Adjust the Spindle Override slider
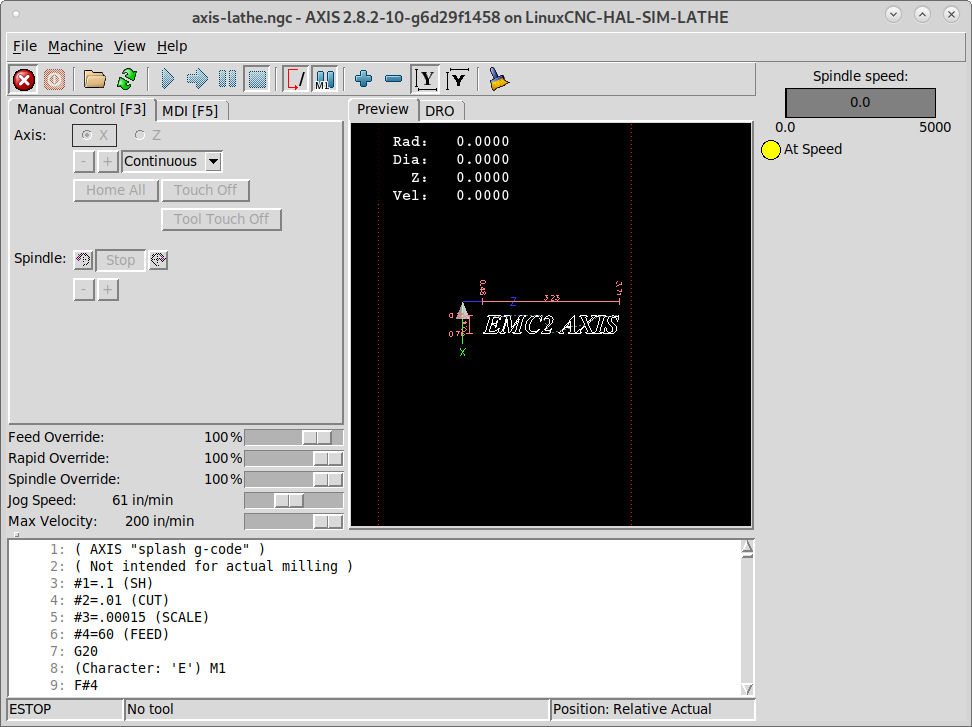Viewport: 972px width, 727px height. 294,480
